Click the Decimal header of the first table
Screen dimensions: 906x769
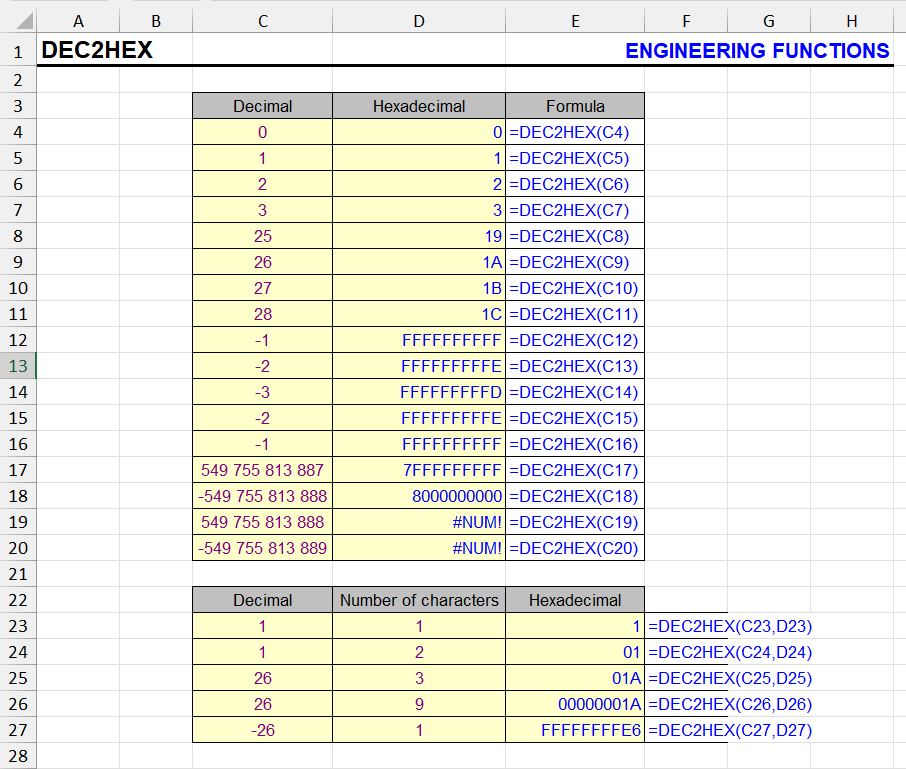pos(262,106)
